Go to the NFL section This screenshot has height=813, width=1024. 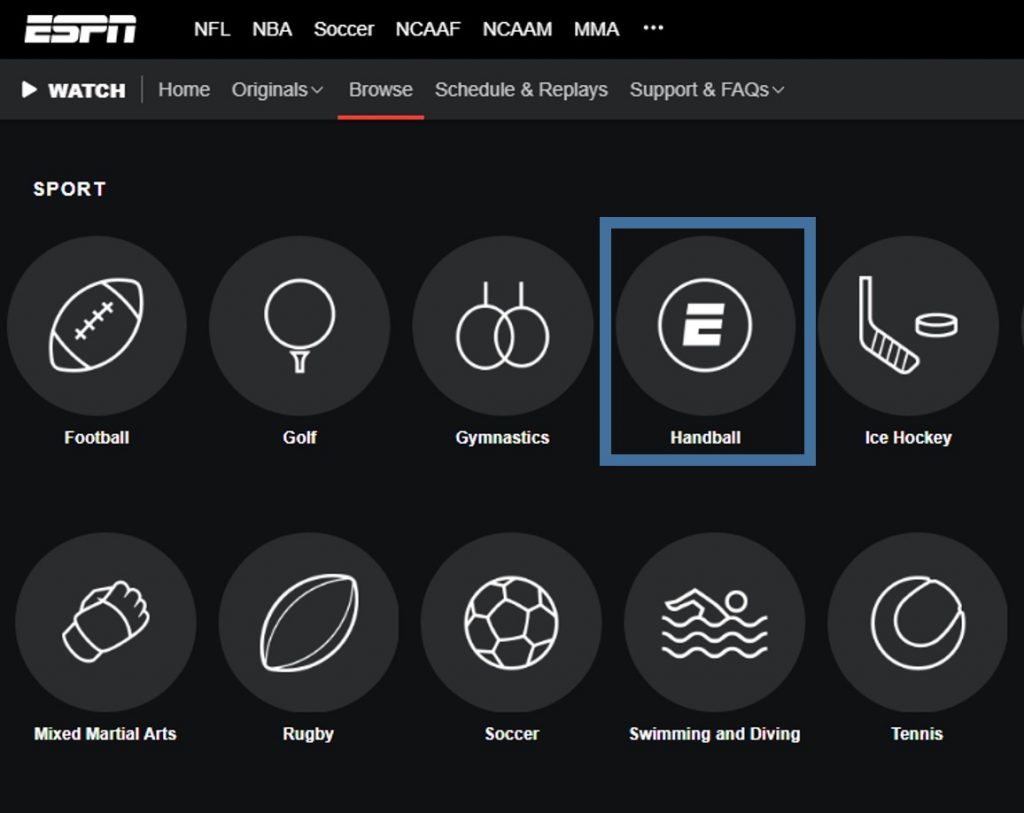pos(212,29)
